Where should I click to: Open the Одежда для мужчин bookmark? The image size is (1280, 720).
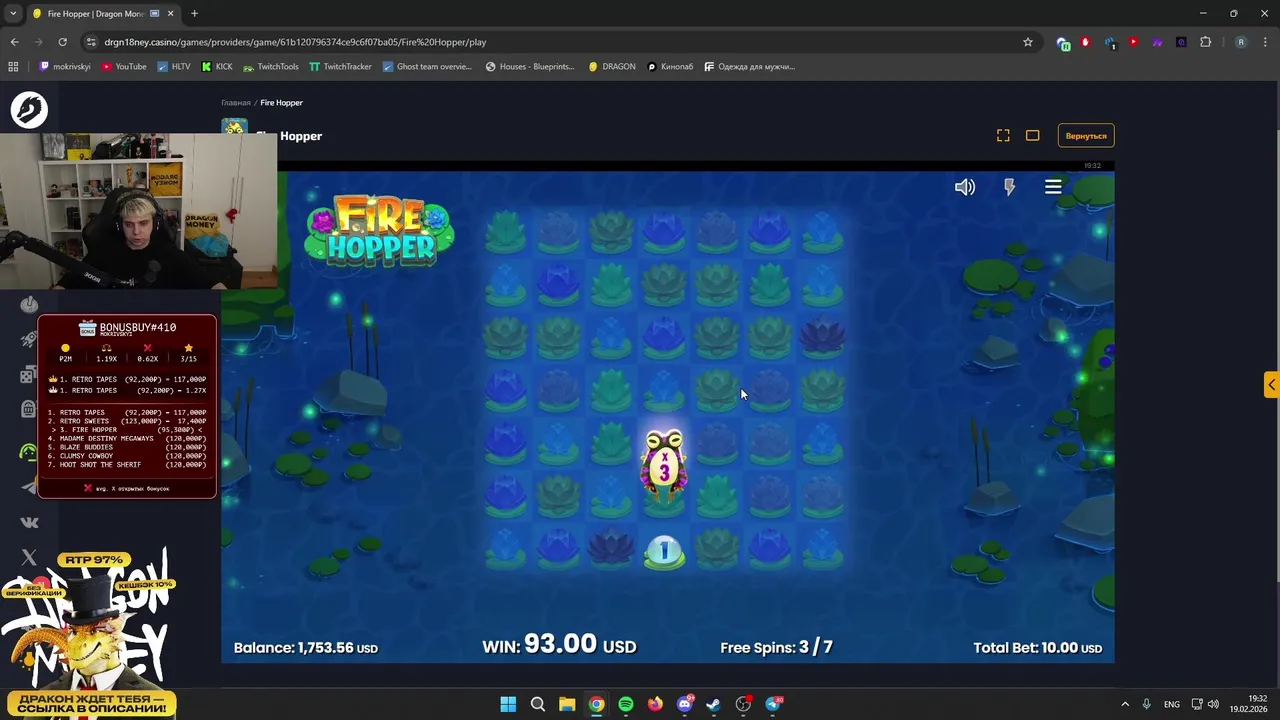[x=750, y=67]
